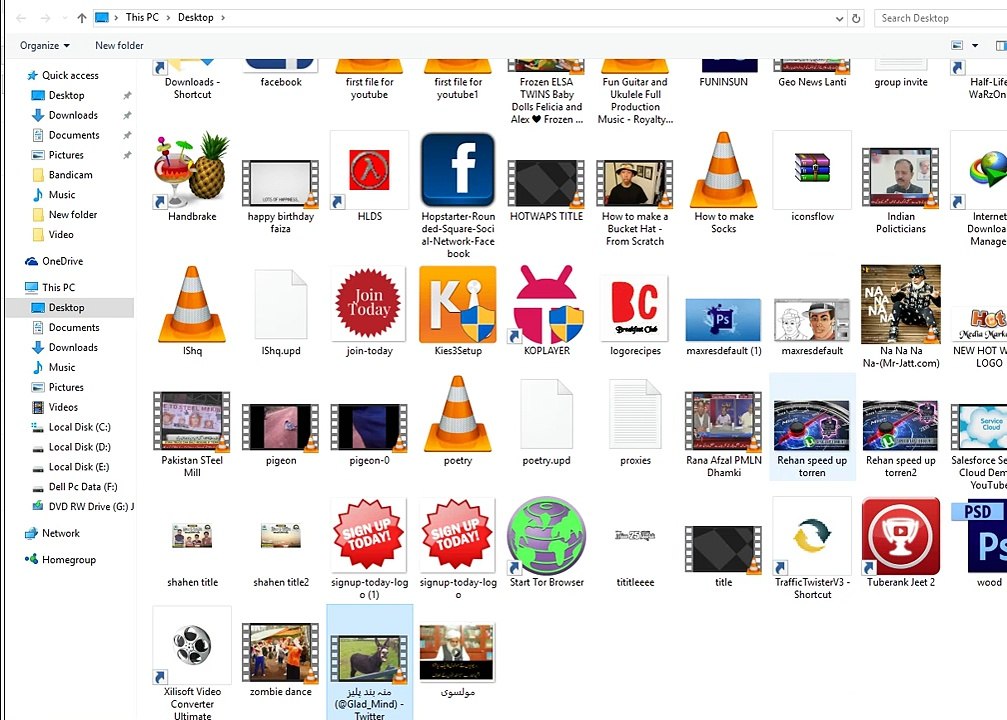Open Local Disk (C:) in navigation pane
1007x720 pixels.
[80, 427]
